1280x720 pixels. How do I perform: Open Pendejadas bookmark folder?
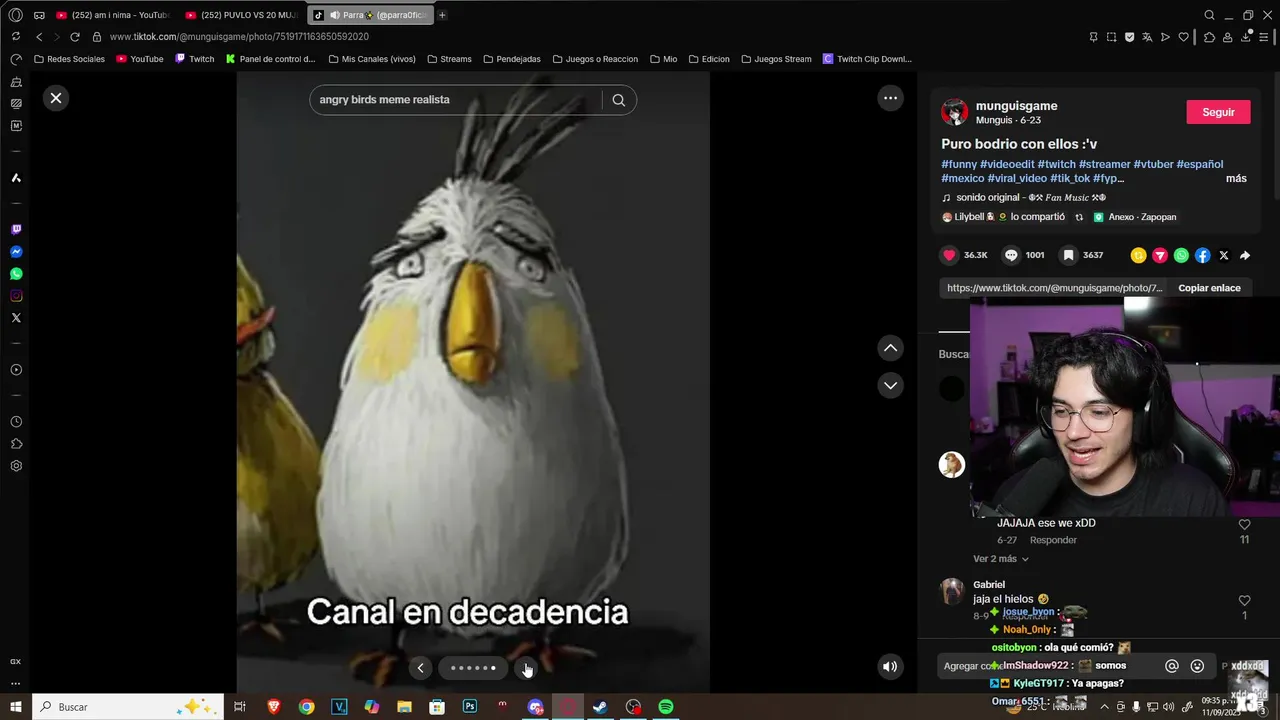[512, 59]
